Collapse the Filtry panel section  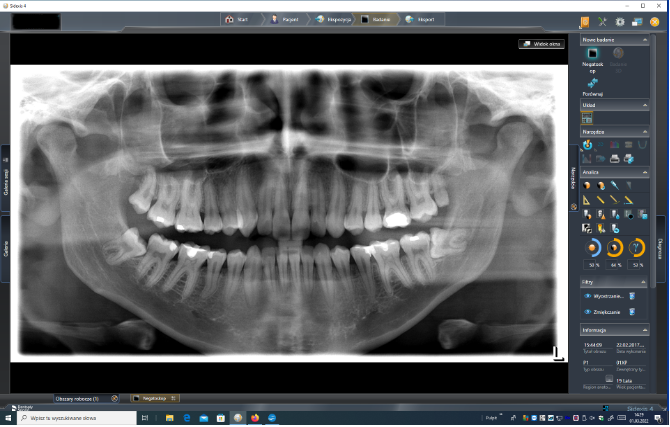(x=644, y=283)
